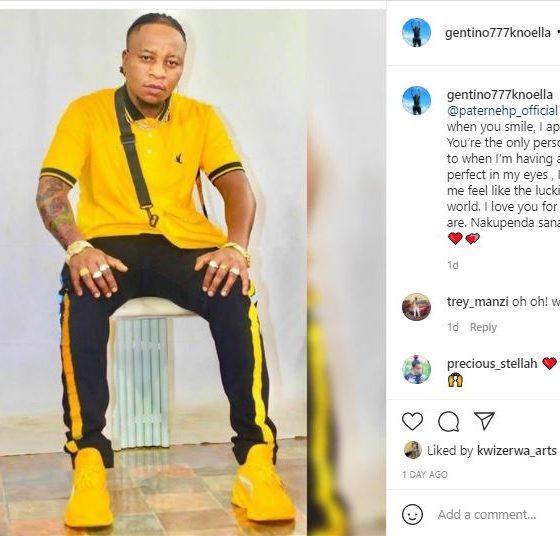This screenshot has width=560, height=536.
Task: Open emoji picker smiley icon
Action: tap(412, 514)
